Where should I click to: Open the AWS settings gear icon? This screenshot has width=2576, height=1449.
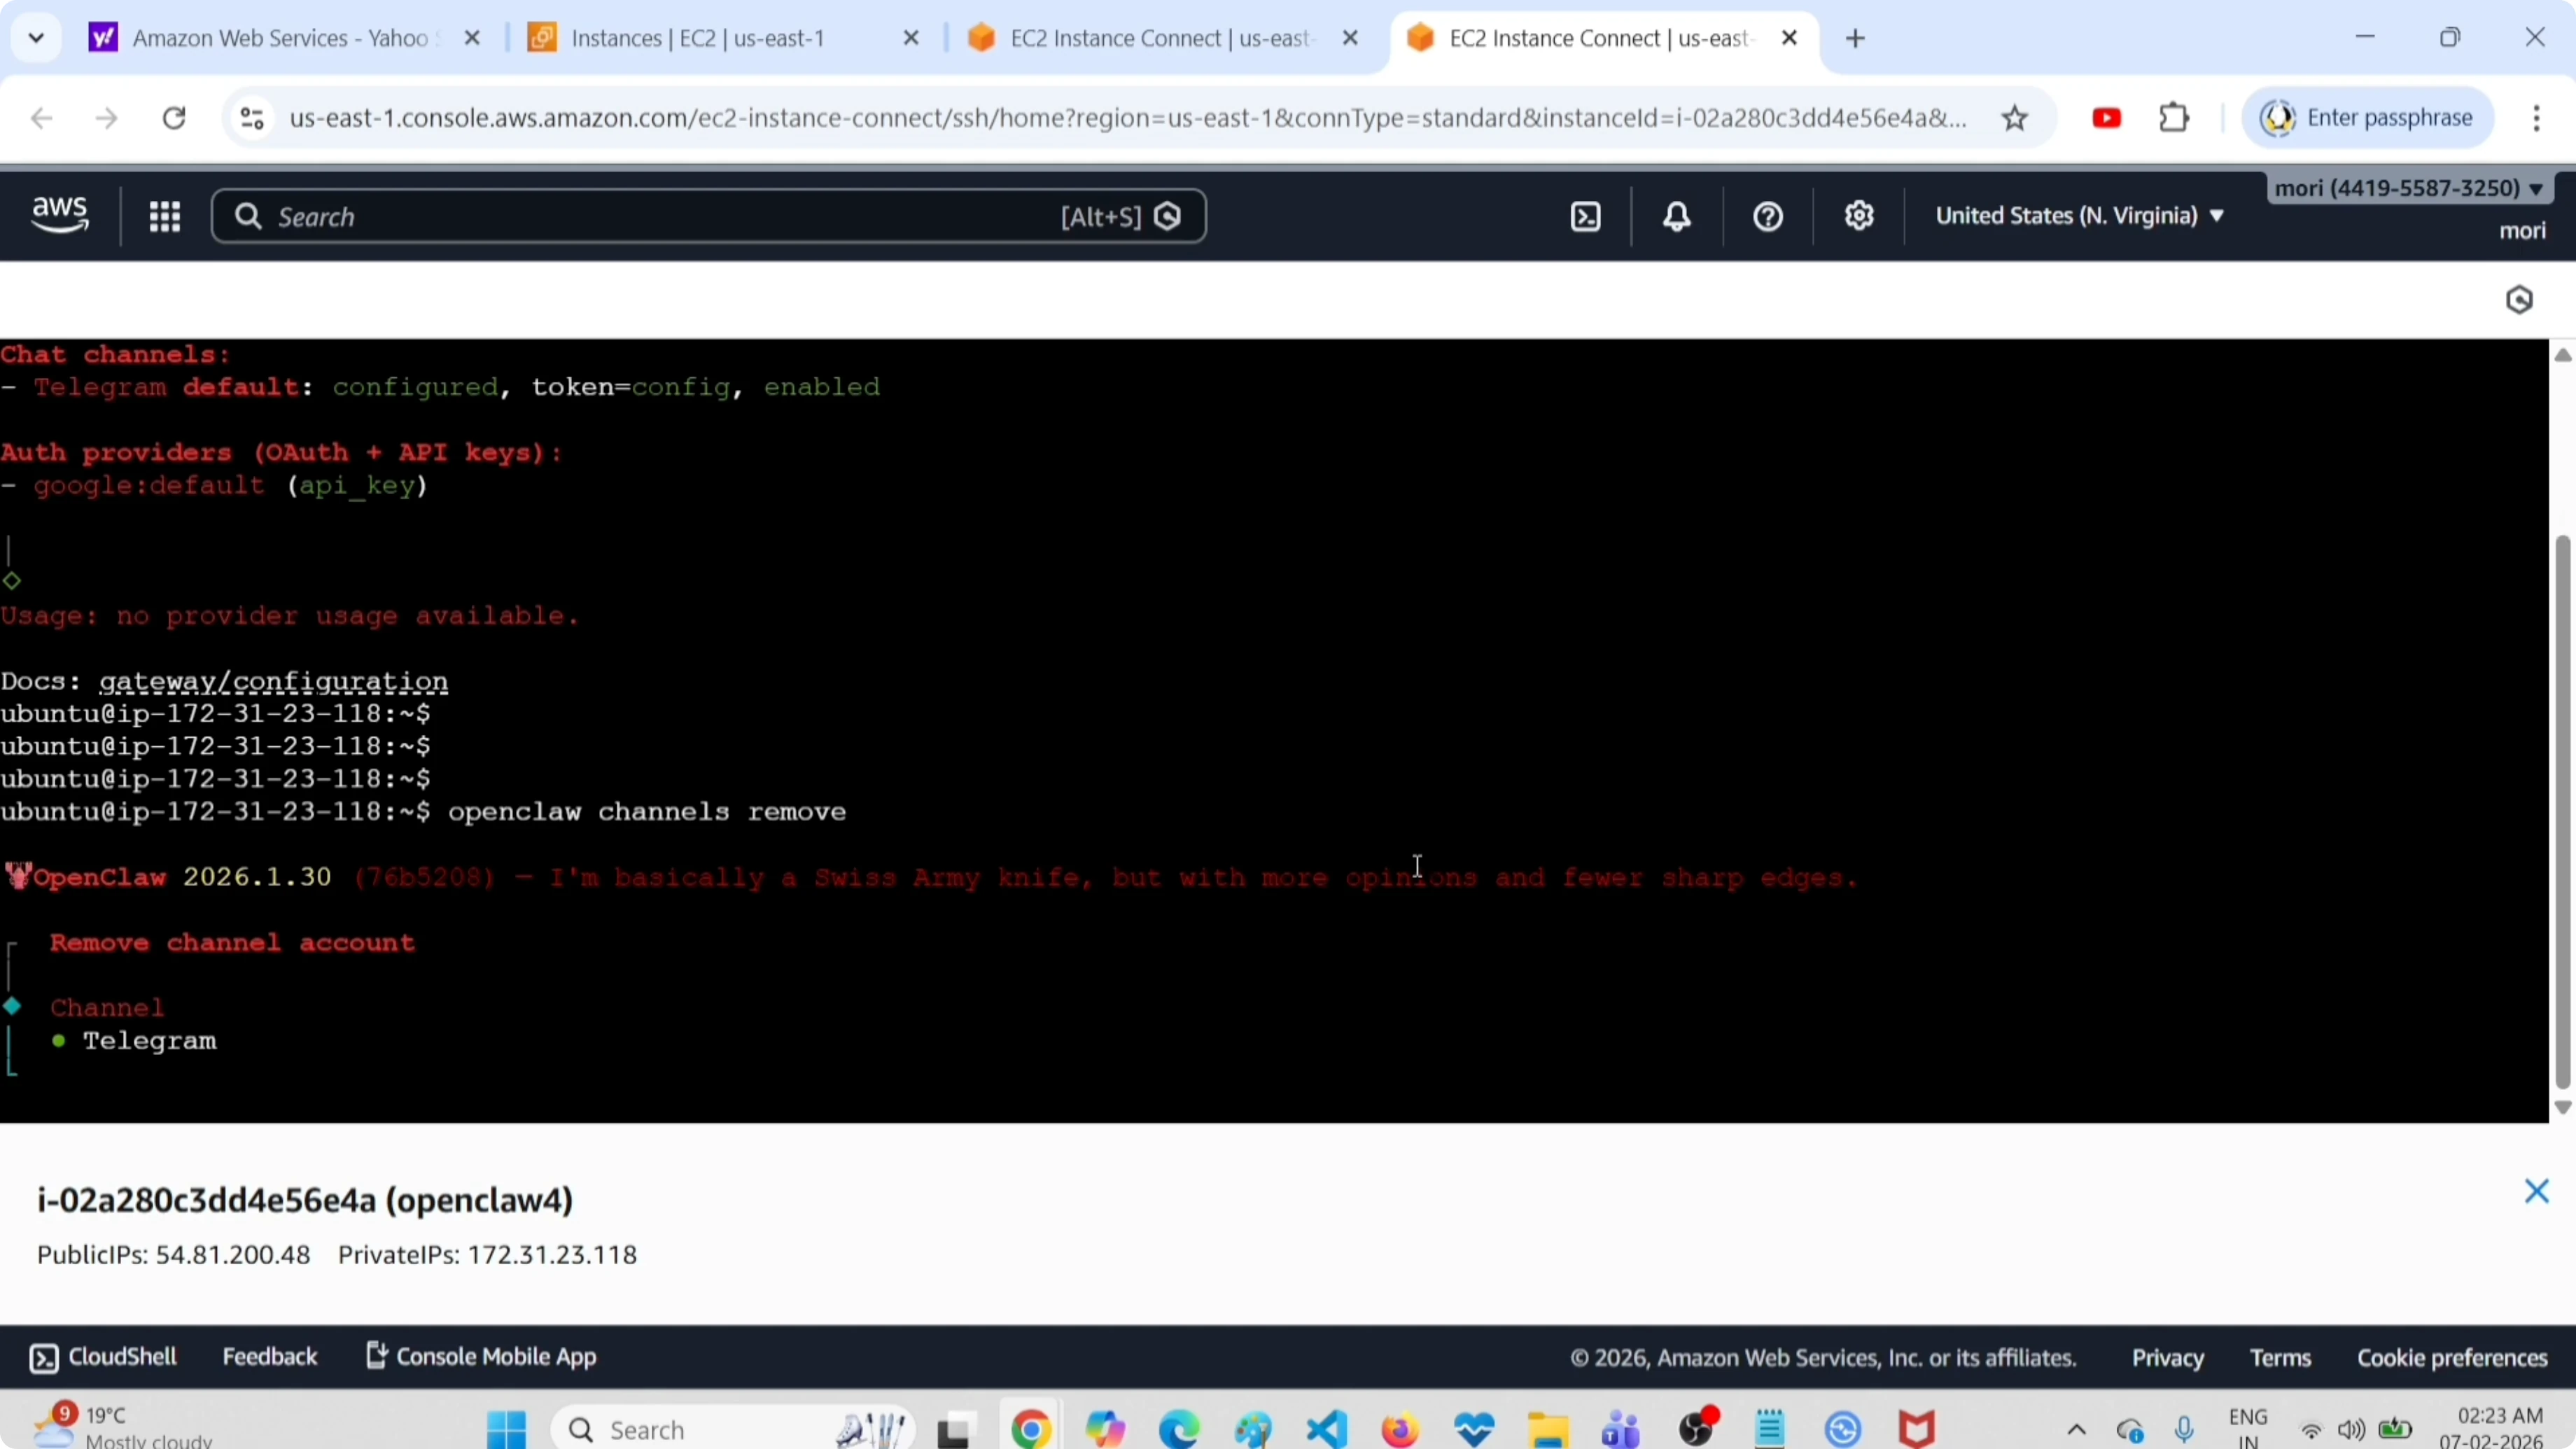[1859, 216]
